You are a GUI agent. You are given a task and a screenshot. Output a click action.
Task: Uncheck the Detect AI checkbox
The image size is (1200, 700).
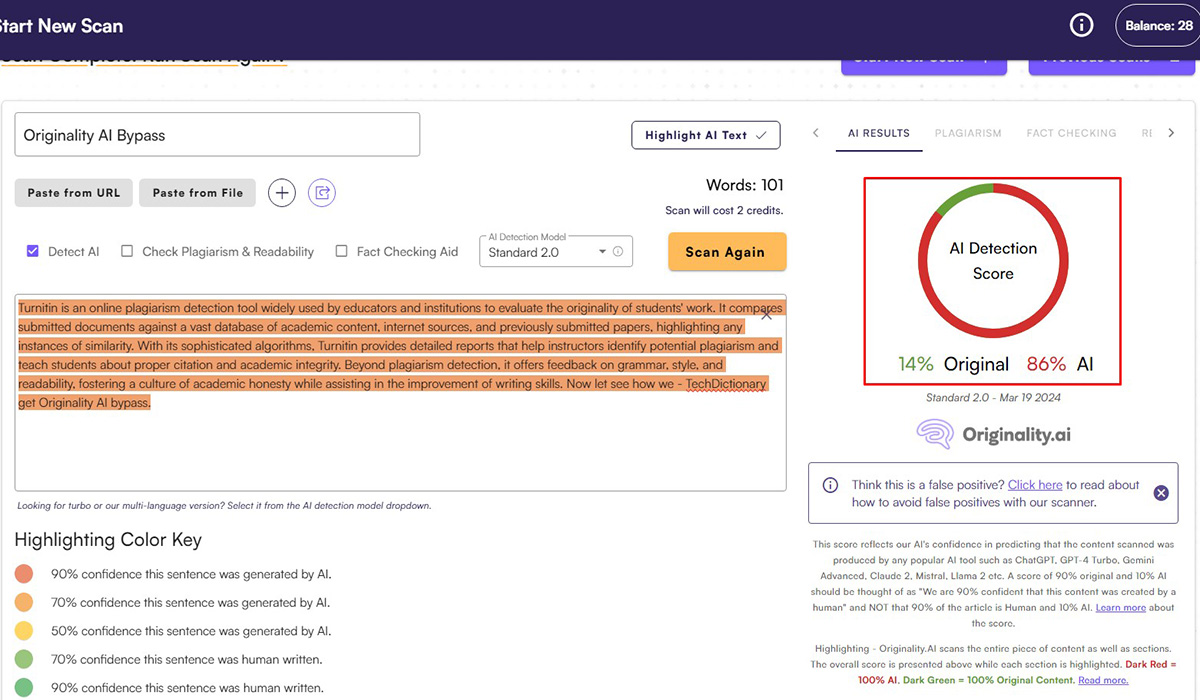coord(32,252)
